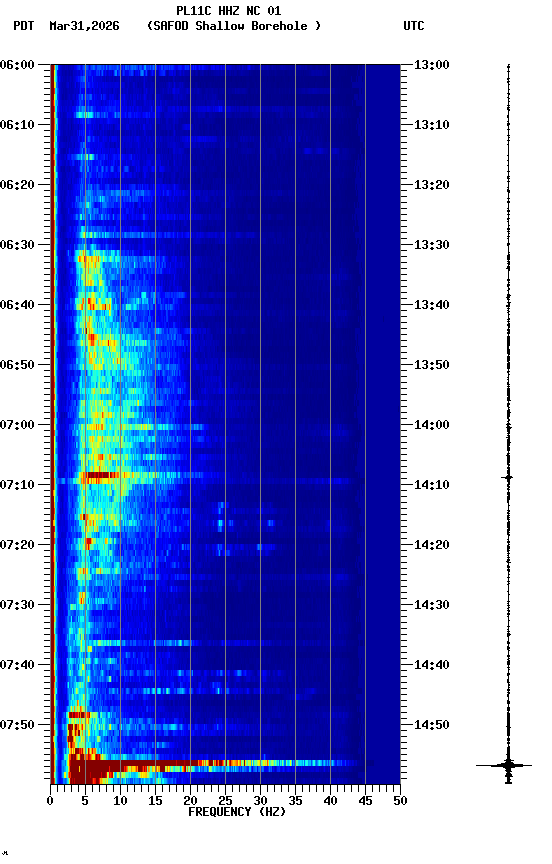Screen dimensions: 552x864
Task: Click the 20 Hz frequency tick label
Action: point(190,801)
